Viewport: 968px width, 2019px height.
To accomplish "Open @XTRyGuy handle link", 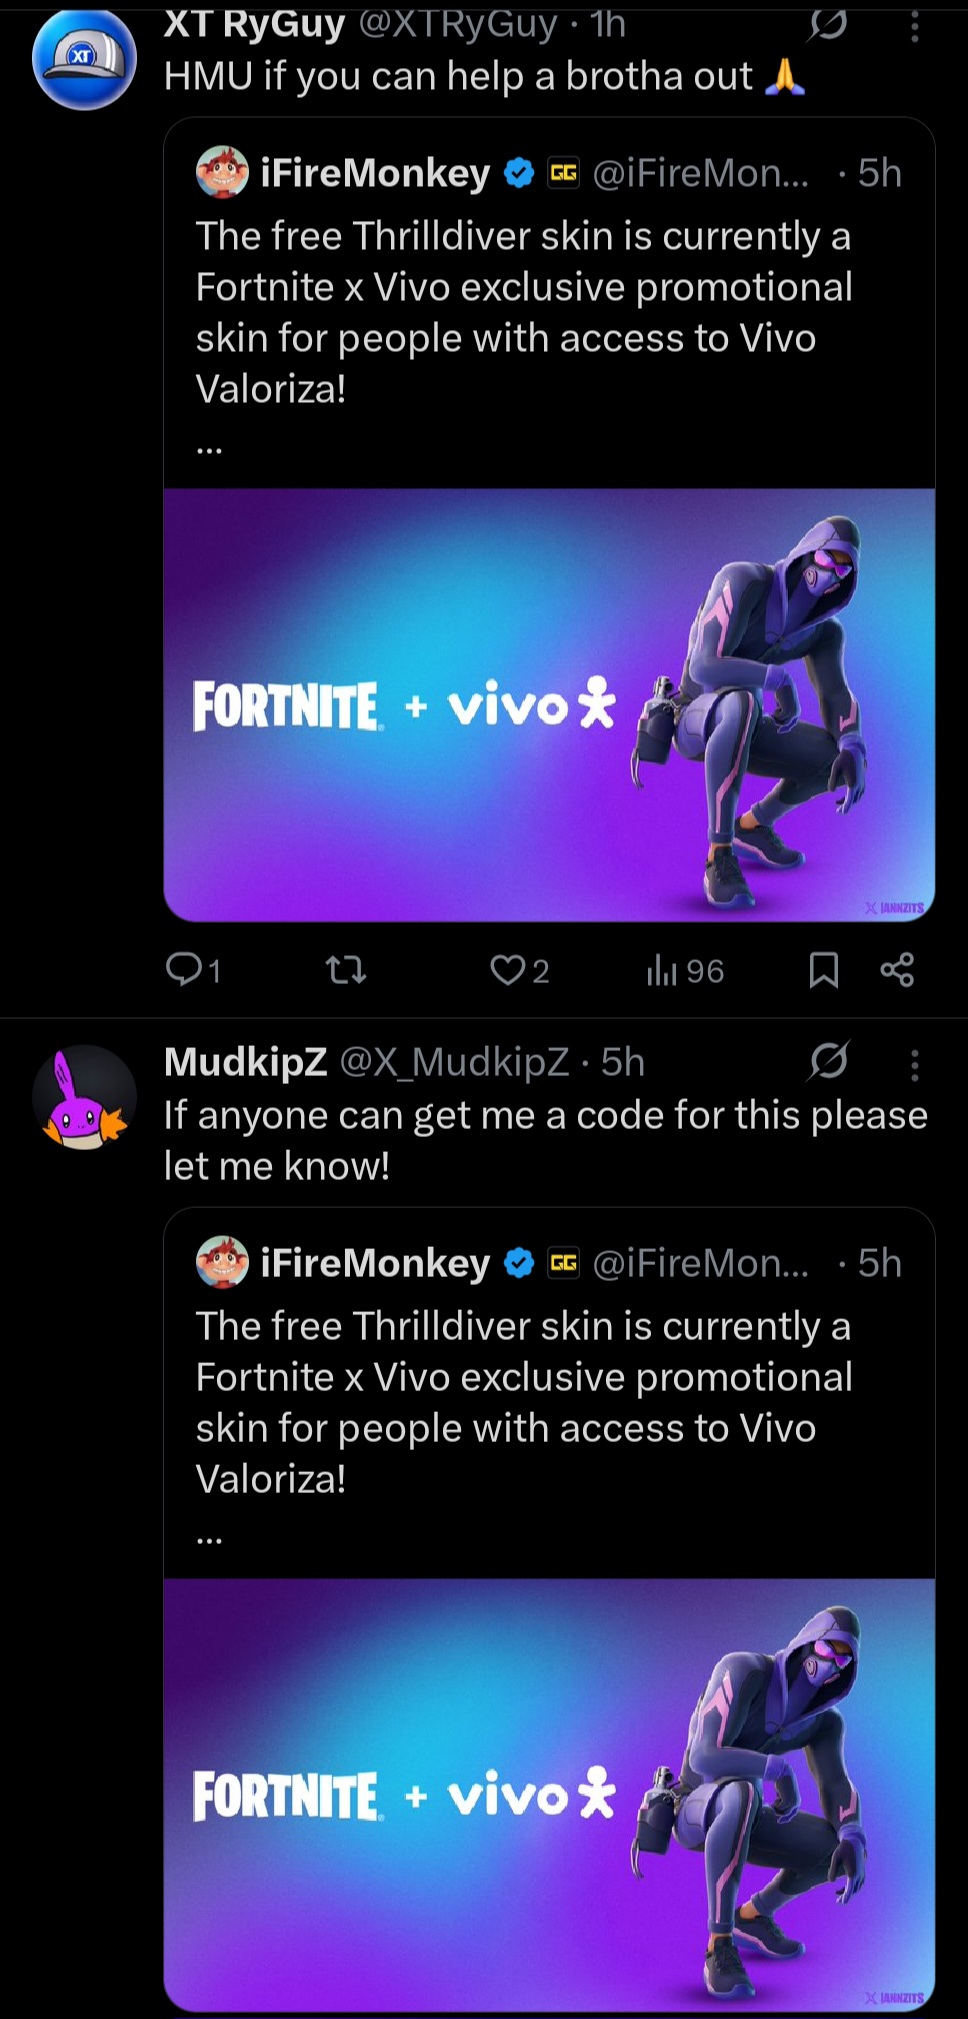I will click(x=457, y=24).
